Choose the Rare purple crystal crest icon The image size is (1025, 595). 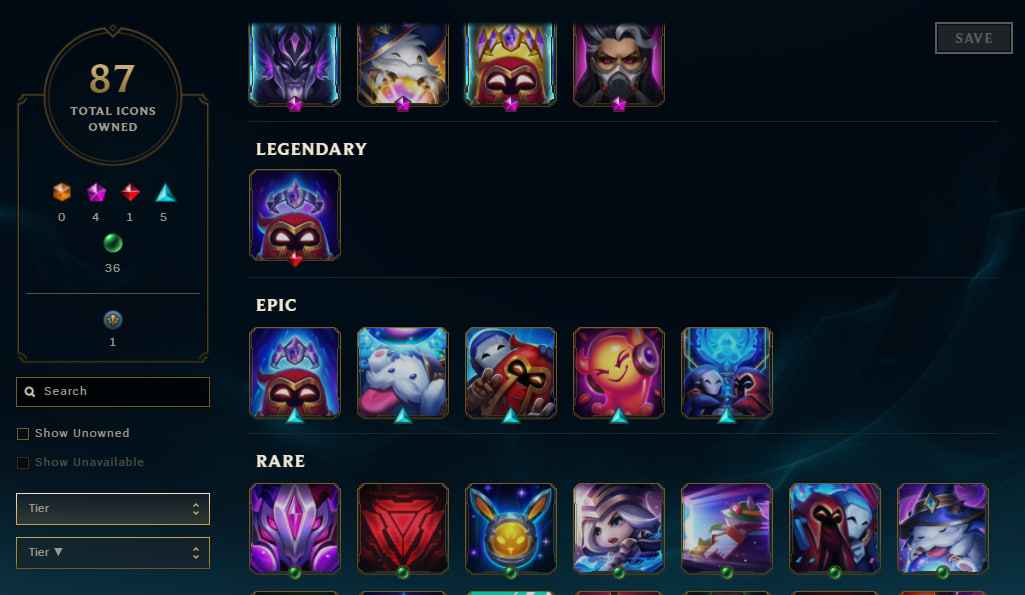tap(295, 528)
